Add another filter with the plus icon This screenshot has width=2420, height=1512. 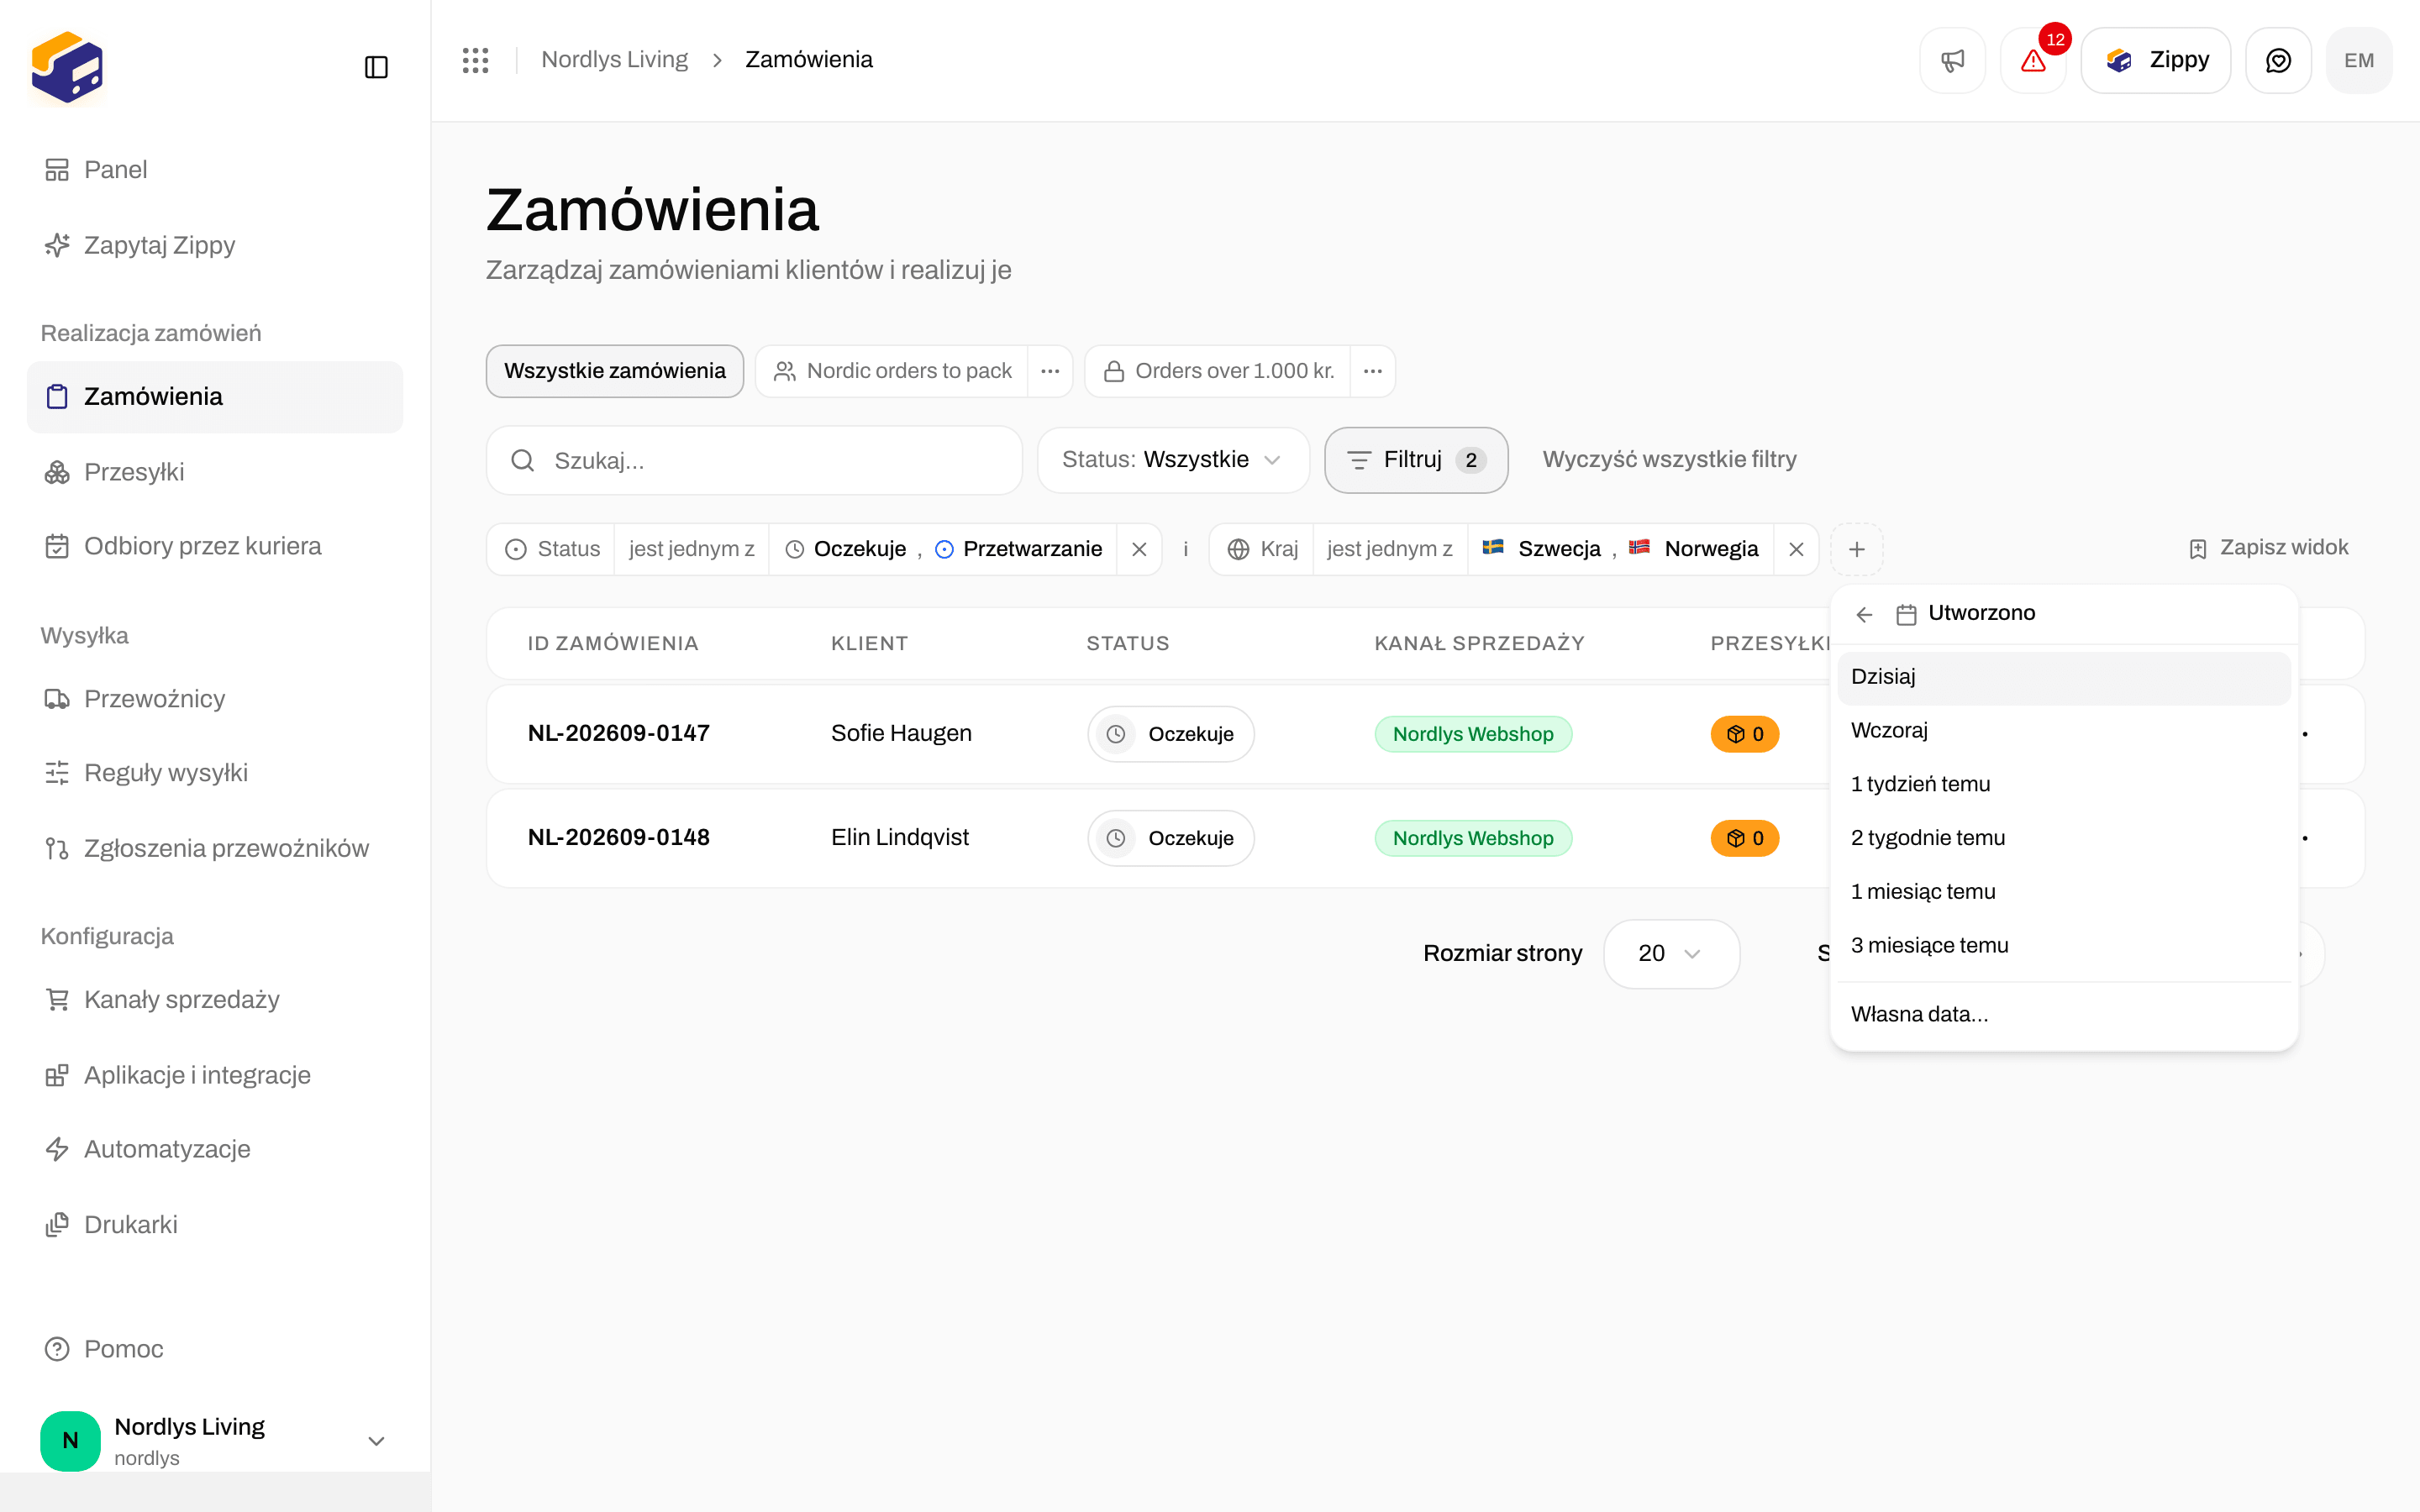click(1857, 549)
